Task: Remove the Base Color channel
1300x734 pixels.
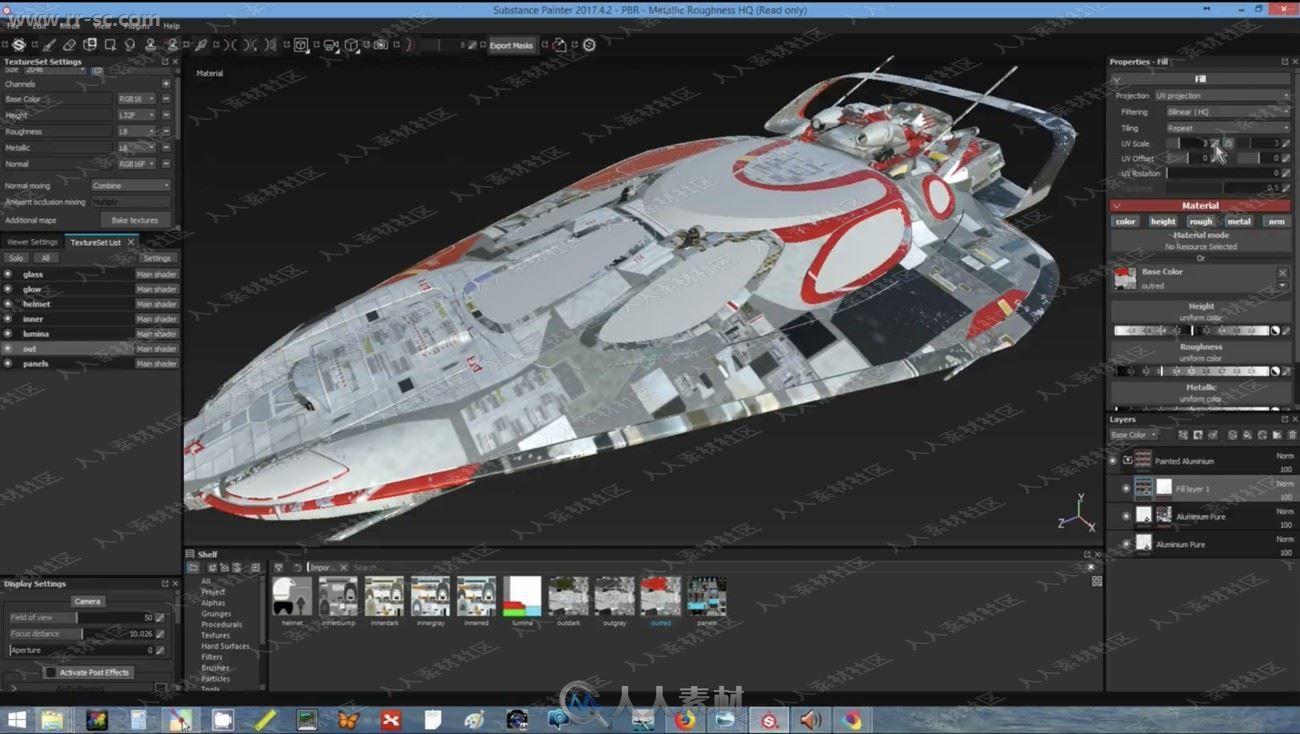Action: coord(166,99)
